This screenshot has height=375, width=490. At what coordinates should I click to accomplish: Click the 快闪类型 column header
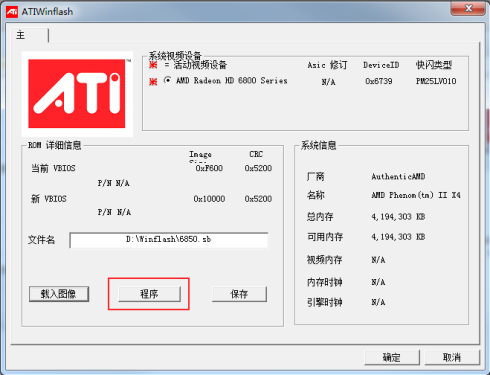point(434,65)
